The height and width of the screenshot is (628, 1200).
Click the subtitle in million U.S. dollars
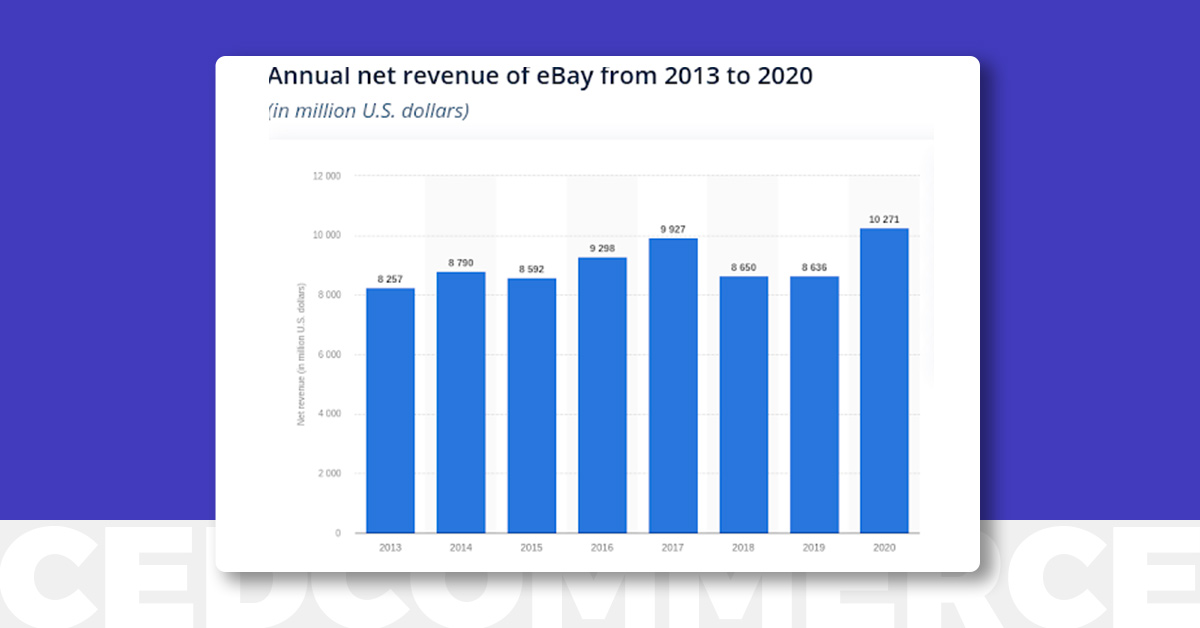tap(368, 110)
